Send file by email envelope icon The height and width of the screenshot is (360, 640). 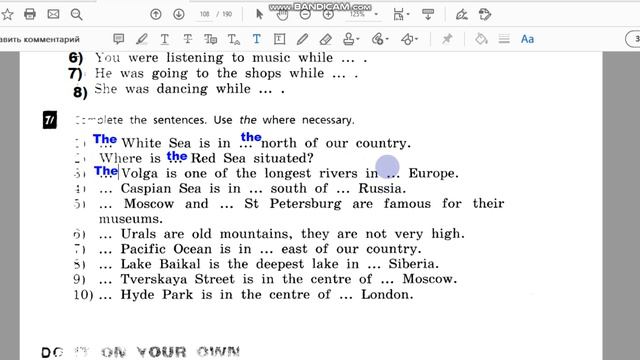(x=53, y=15)
